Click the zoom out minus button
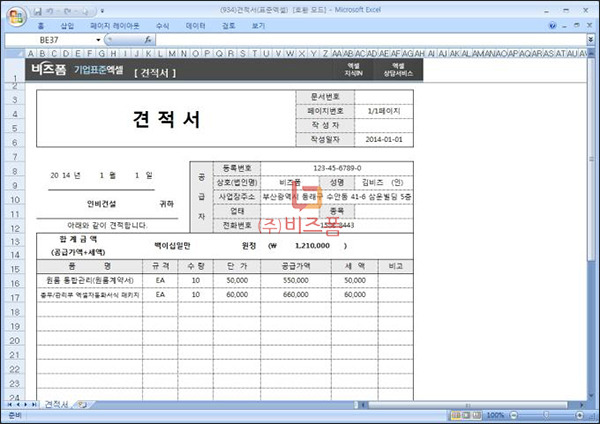The height and width of the screenshot is (424, 600). click(514, 415)
